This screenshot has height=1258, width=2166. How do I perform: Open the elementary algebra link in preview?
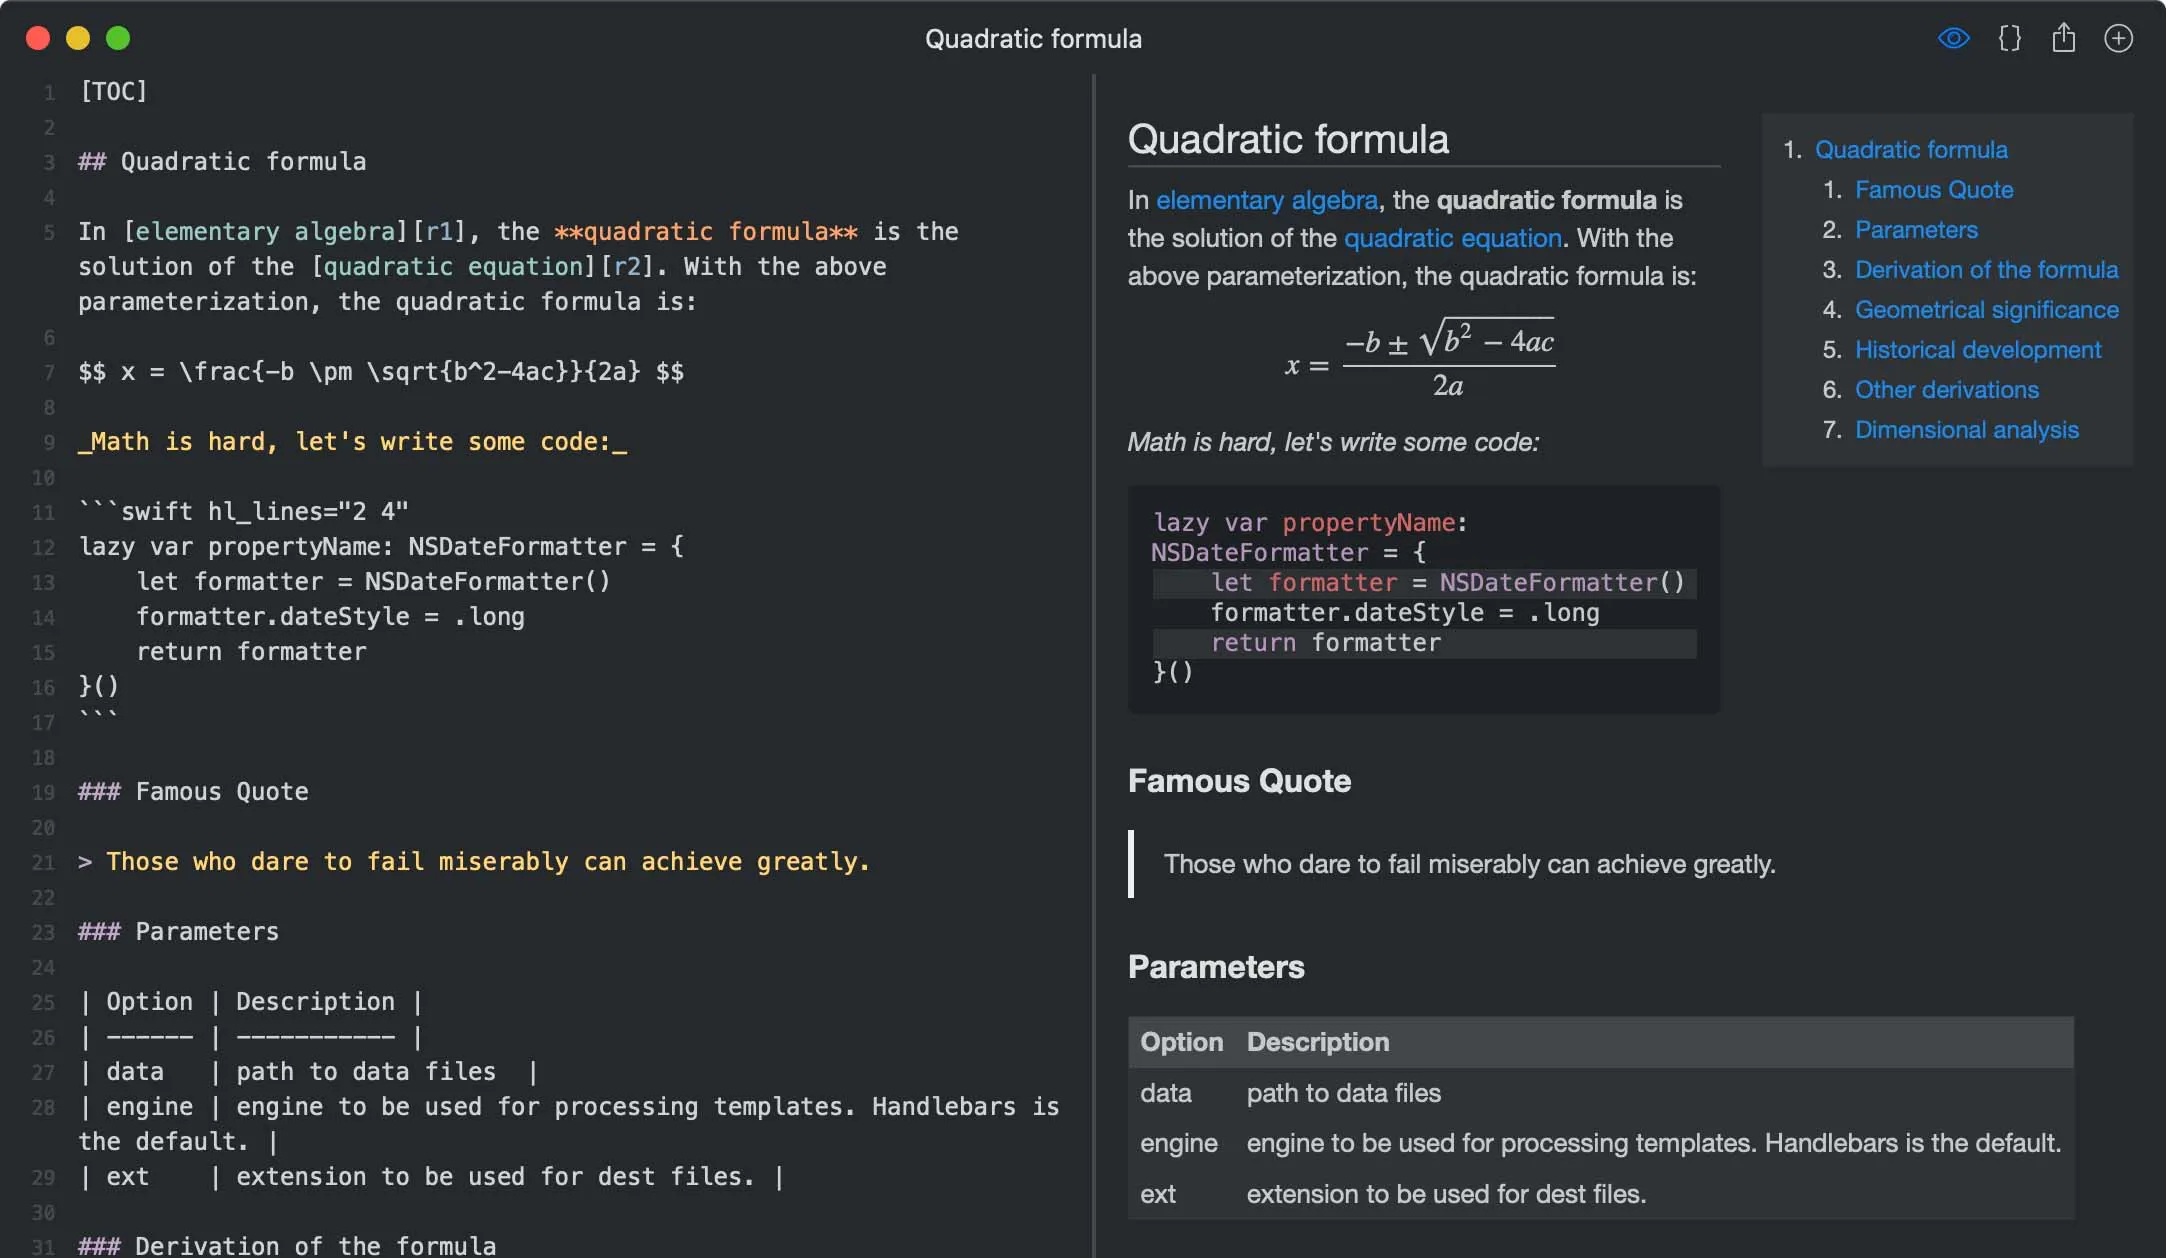[1266, 200]
